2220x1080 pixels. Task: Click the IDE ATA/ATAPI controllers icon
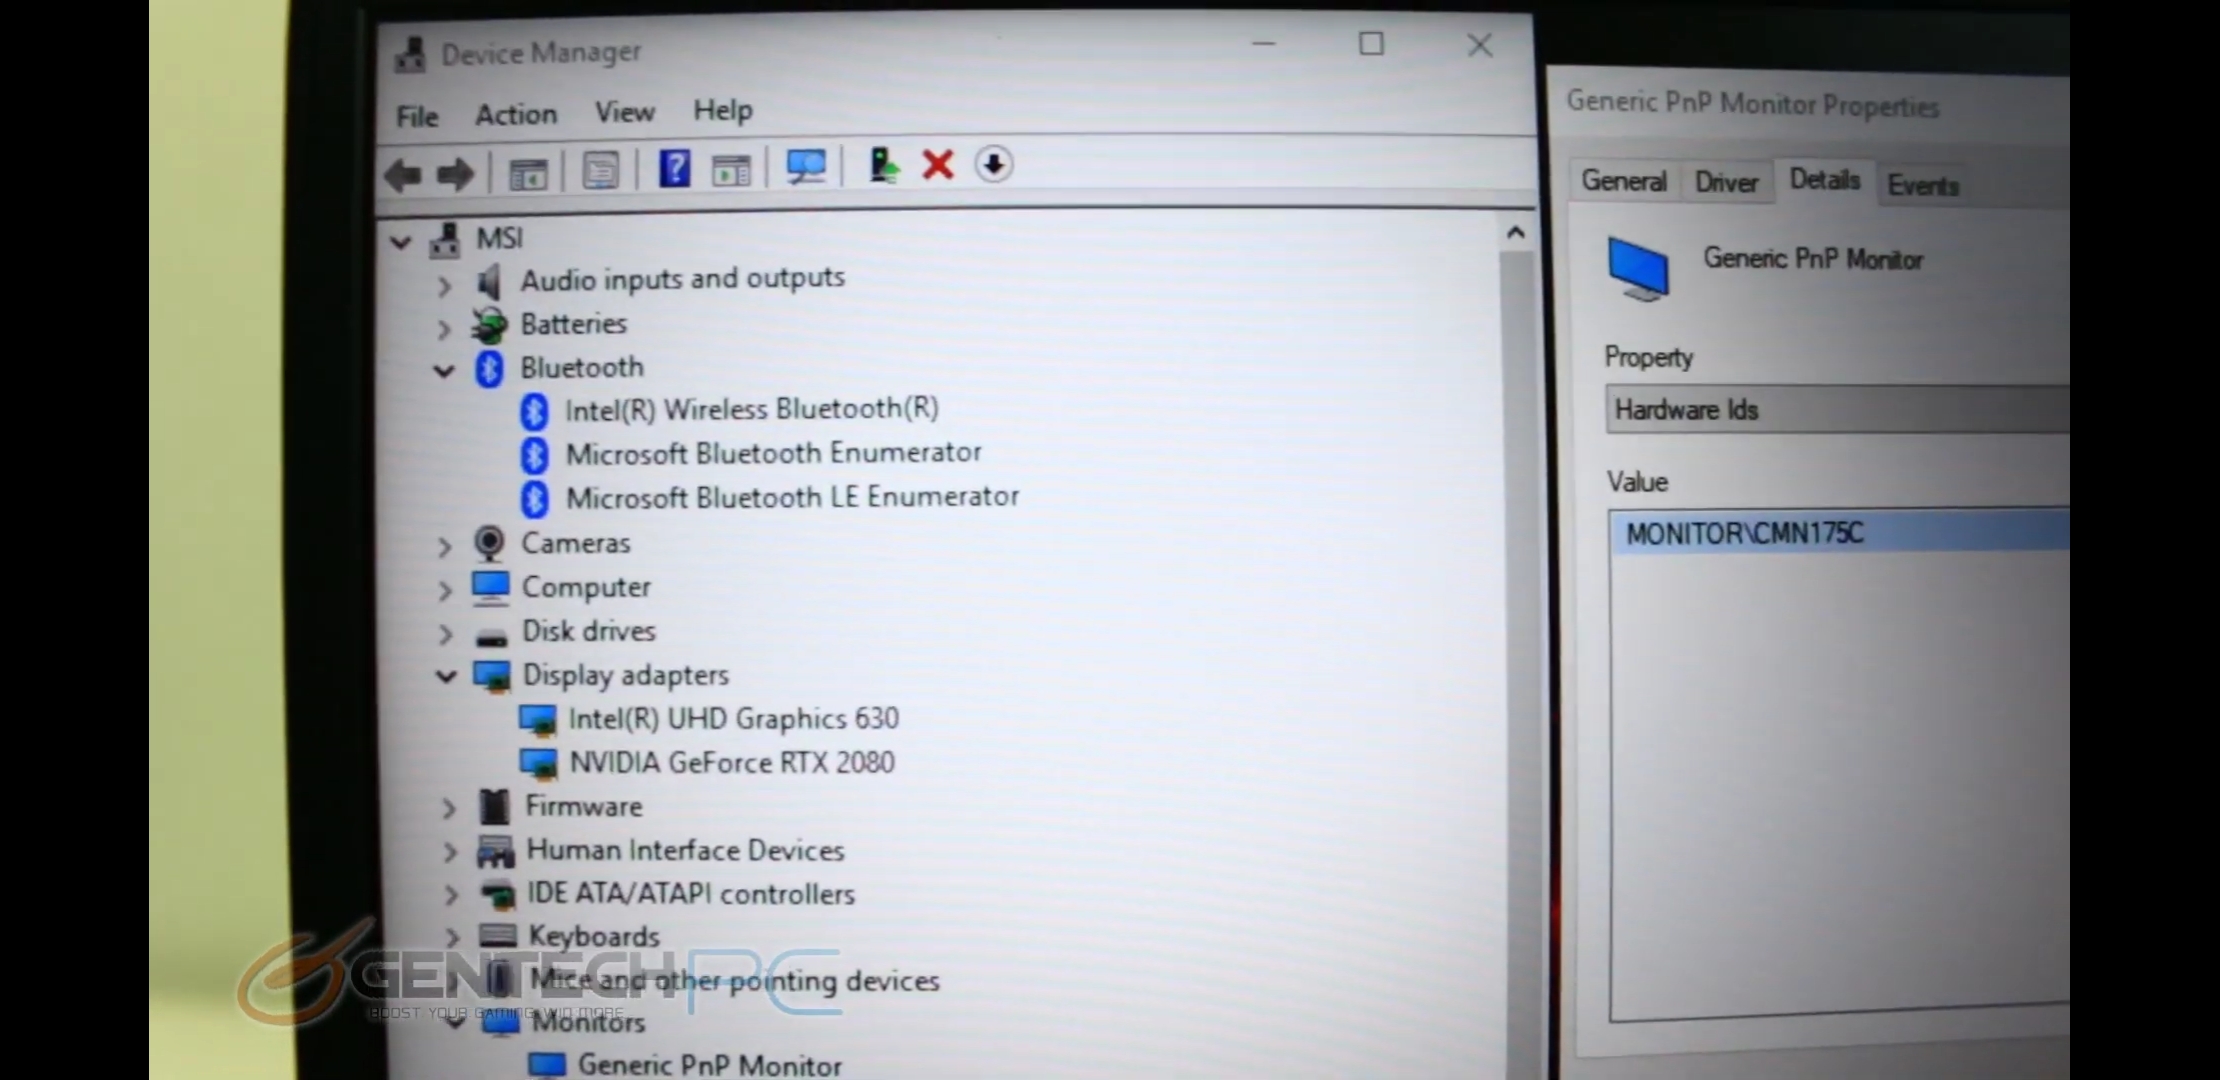coord(497,894)
